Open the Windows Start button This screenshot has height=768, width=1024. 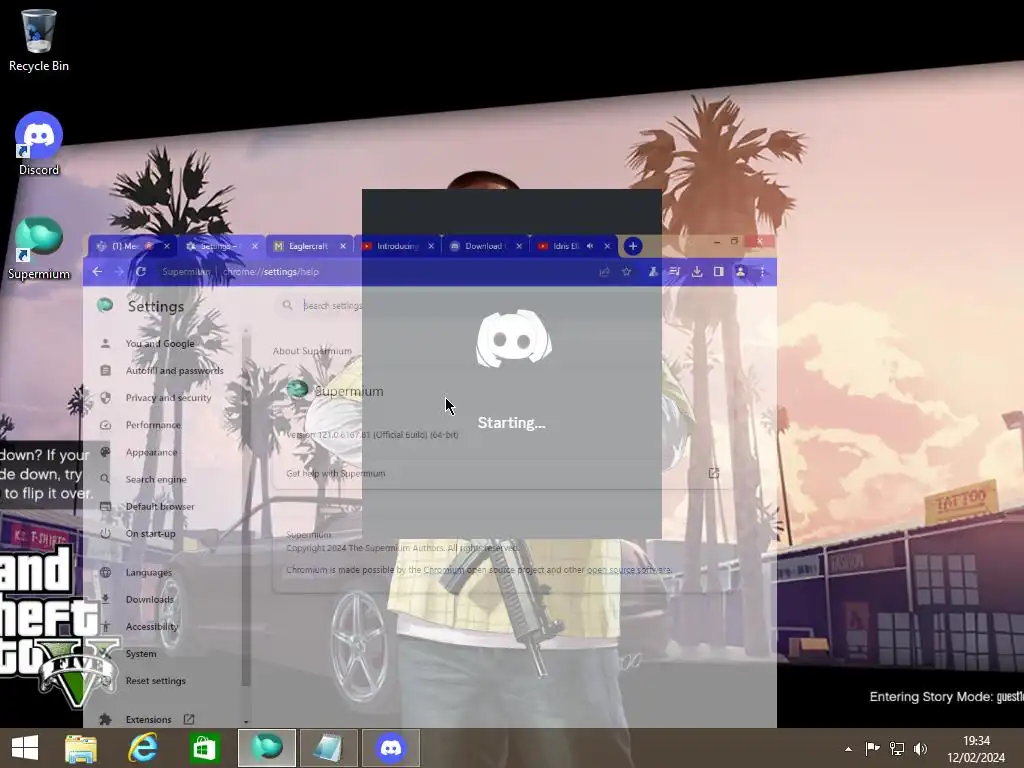[25, 748]
